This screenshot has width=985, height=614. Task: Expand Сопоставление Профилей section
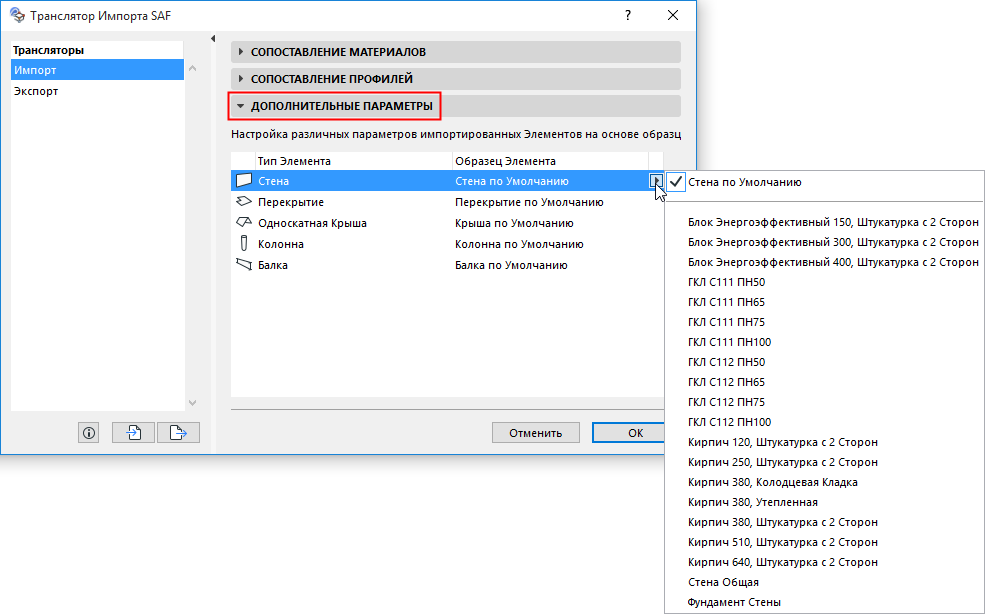tap(455, 79)
